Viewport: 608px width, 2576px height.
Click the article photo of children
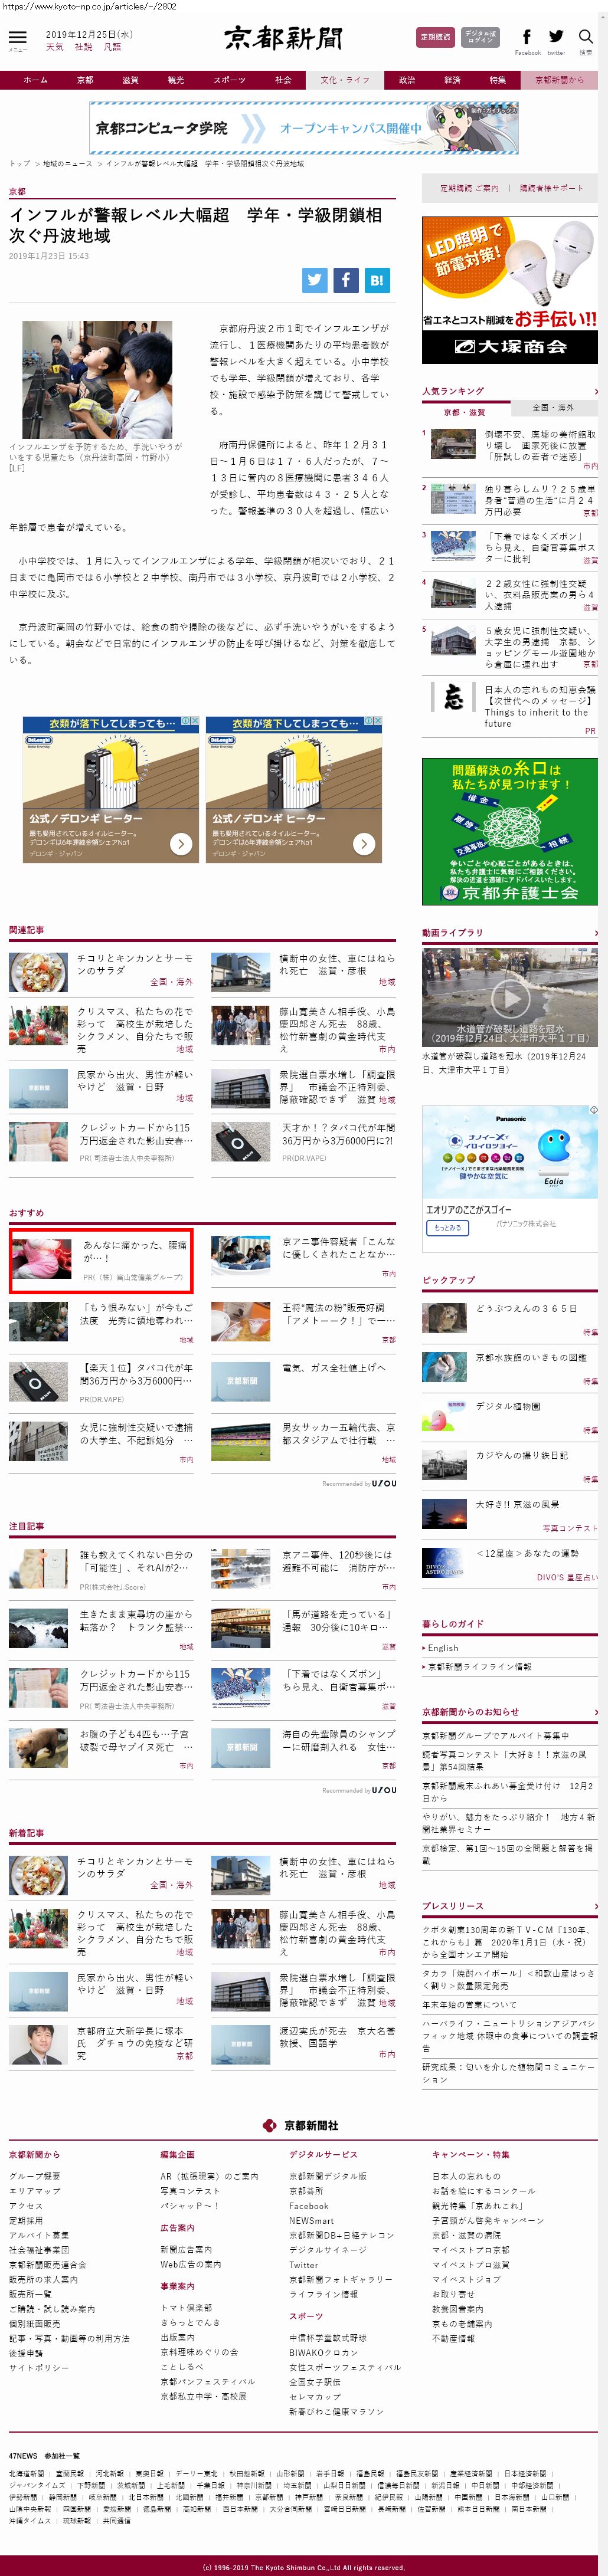97,379
